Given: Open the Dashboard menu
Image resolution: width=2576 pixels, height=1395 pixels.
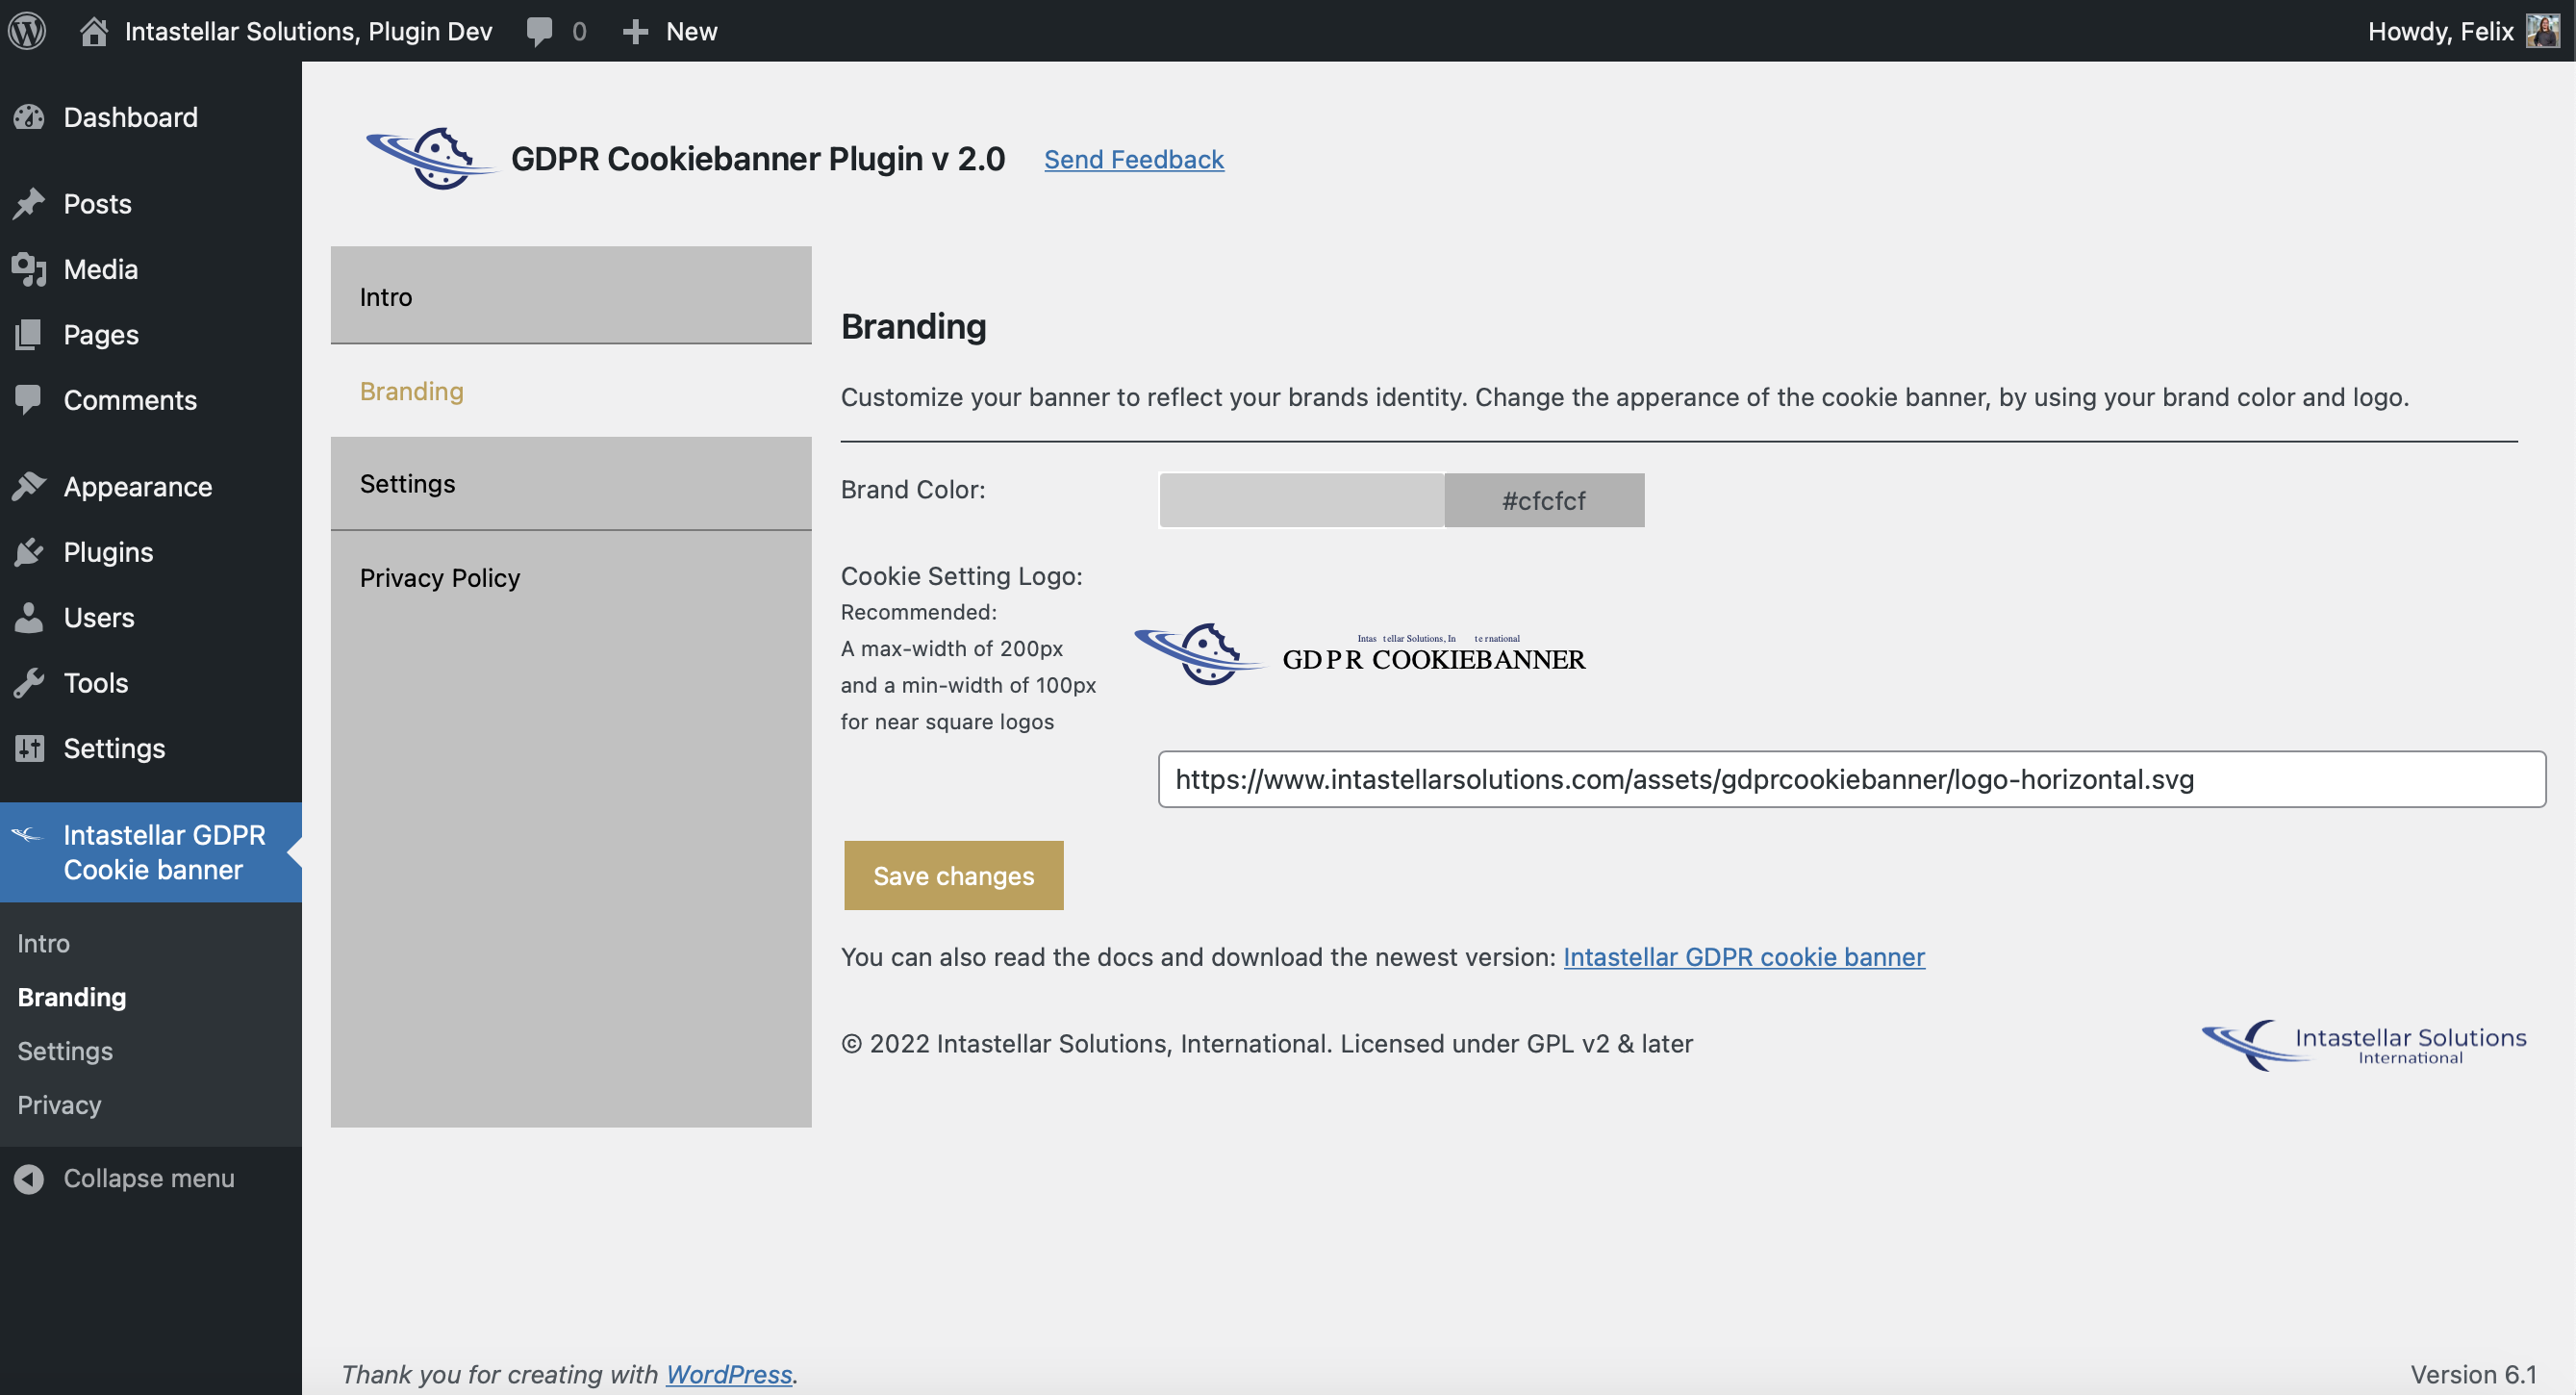Looking at the screenshot, I should (x=151, y=117).
